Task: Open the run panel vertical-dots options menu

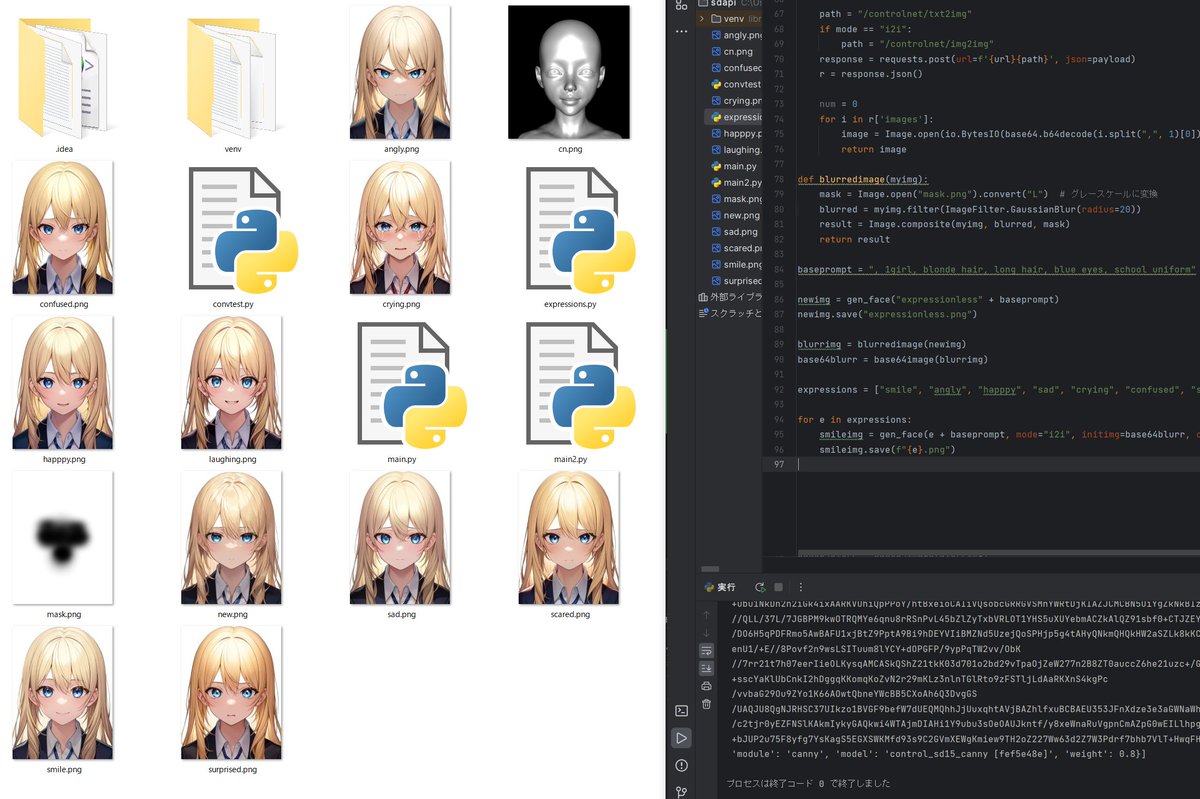Action: pyautogui.click(x=800, y=587)
